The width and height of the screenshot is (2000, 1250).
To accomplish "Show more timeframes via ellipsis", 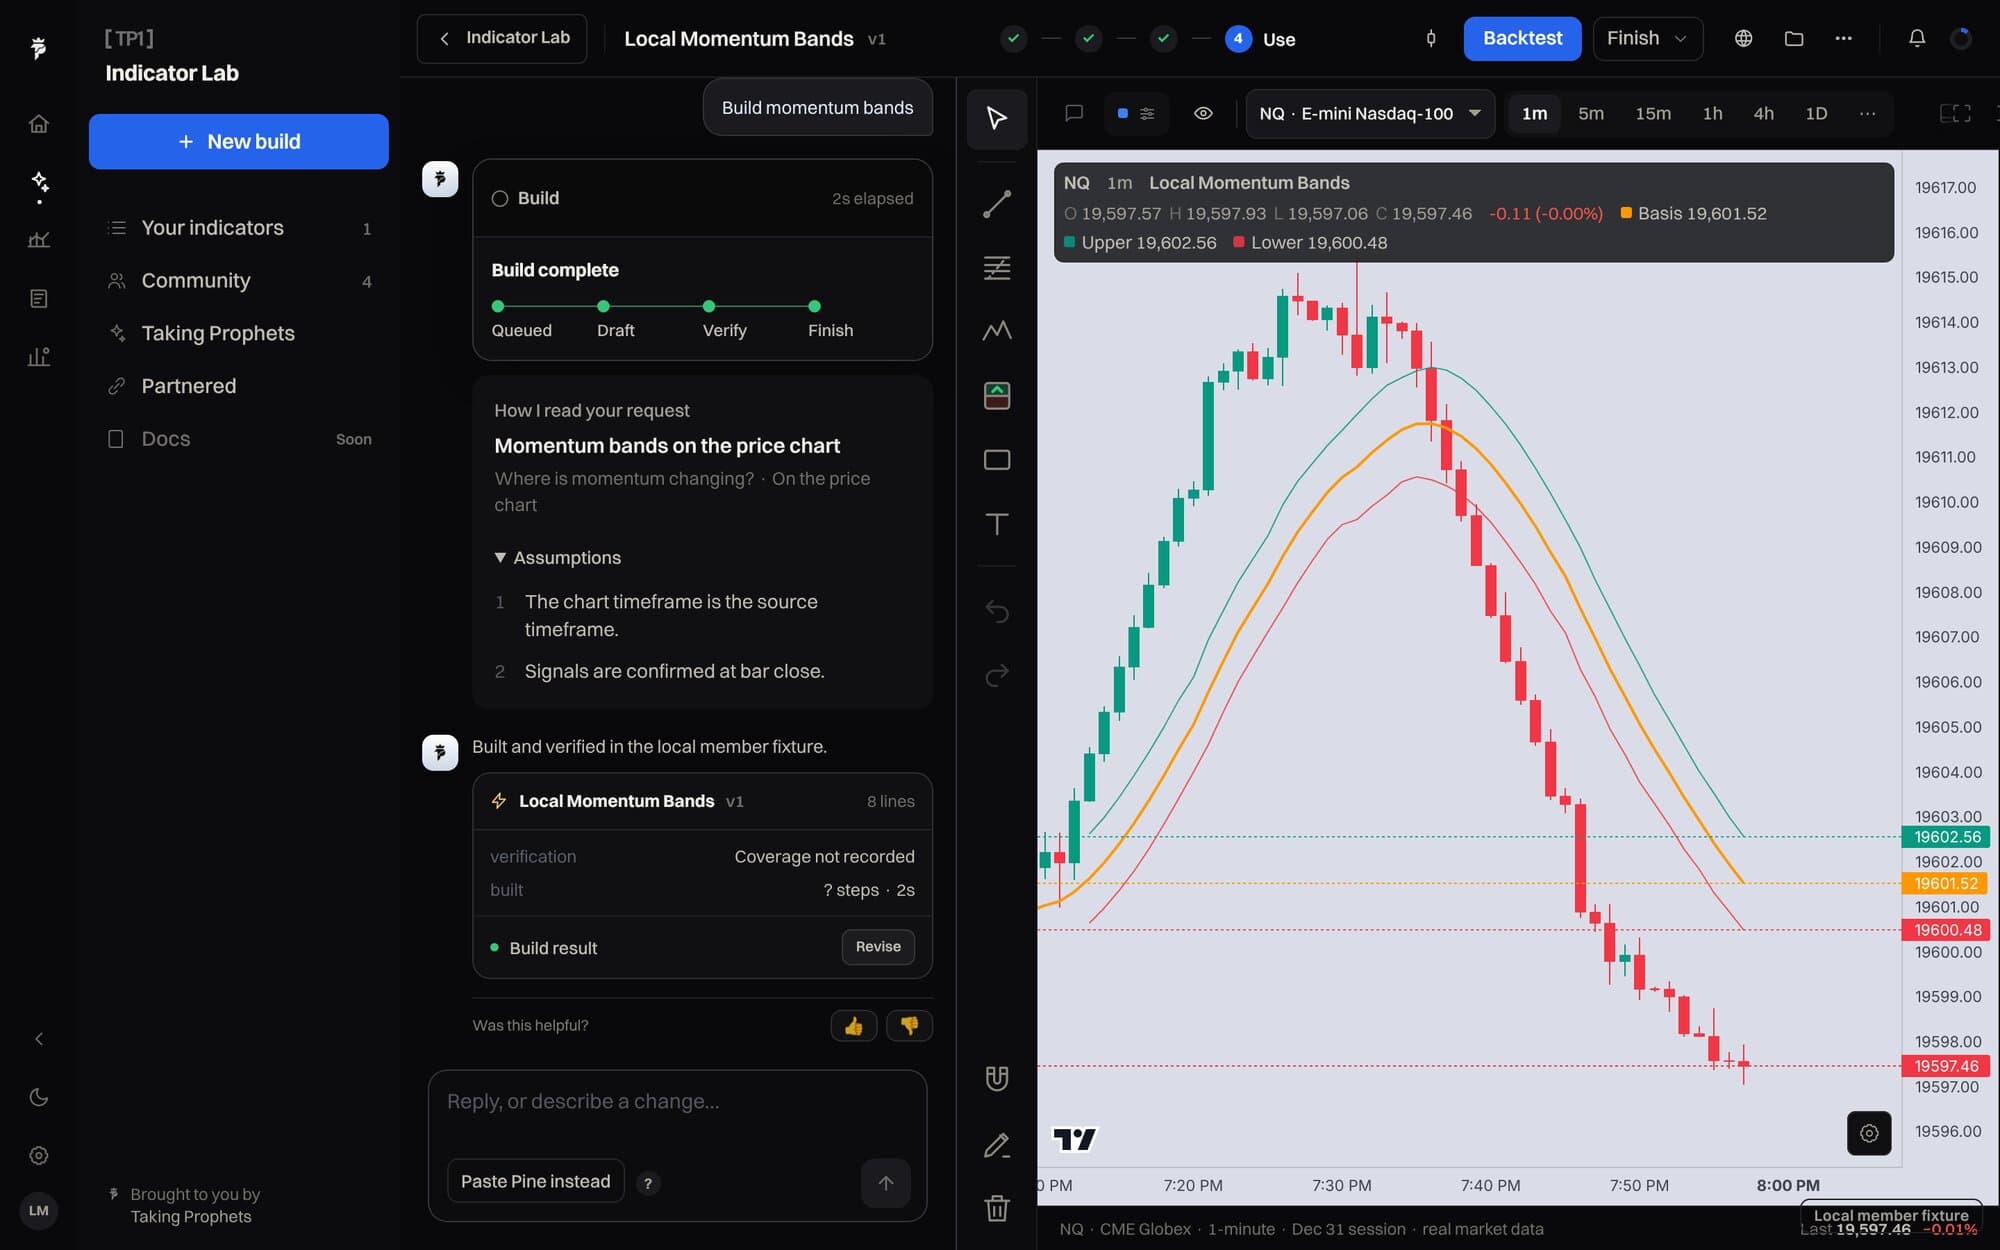I will 1867,113.
